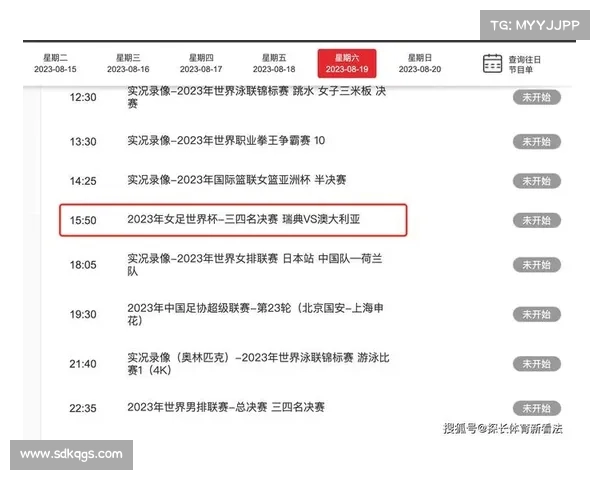Click the 18:05 time entry
The width and height of the screenshot is (600, 480).
click(x=83, y=265)
